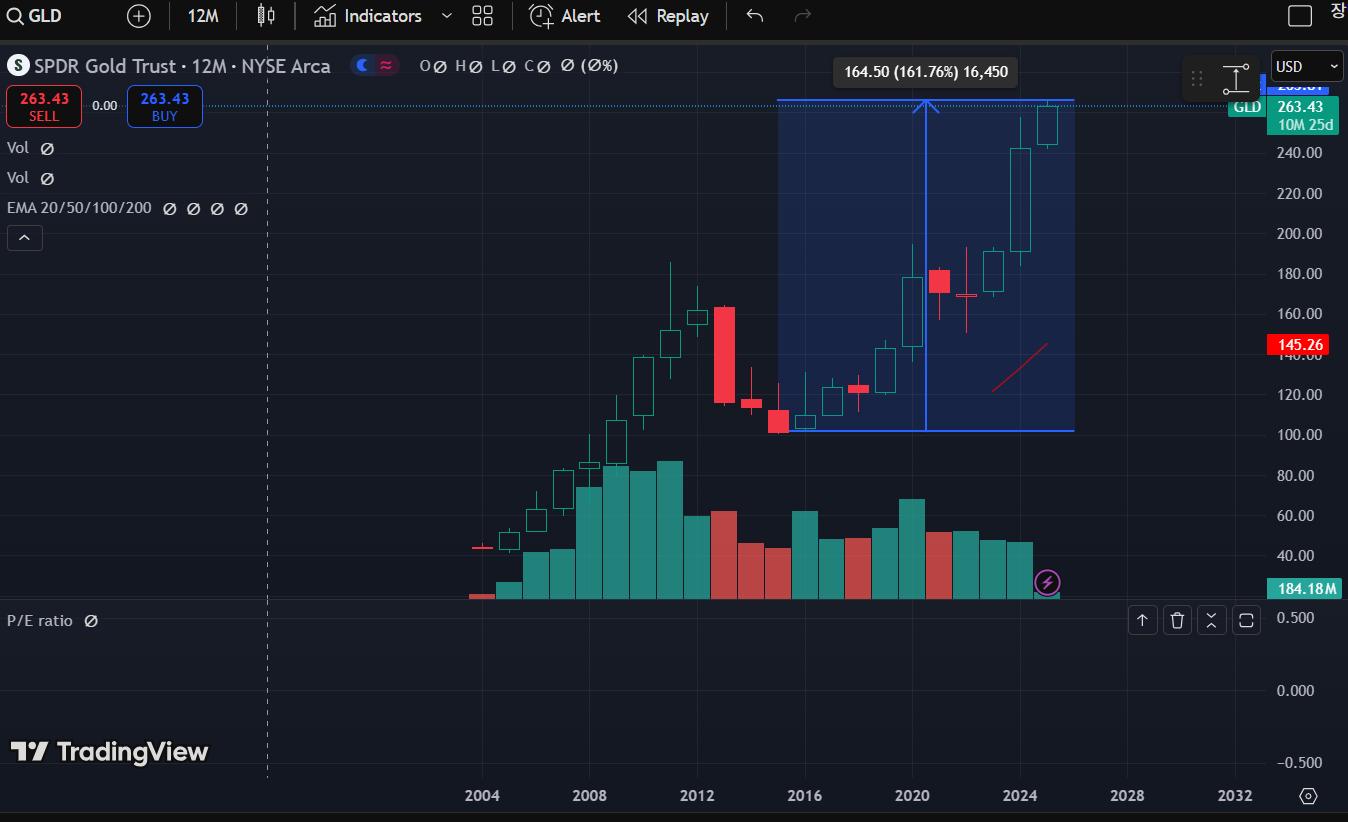1348x822 pixels.
Task: Maximize the P/E ratio pane
Action: [1246, 621]
